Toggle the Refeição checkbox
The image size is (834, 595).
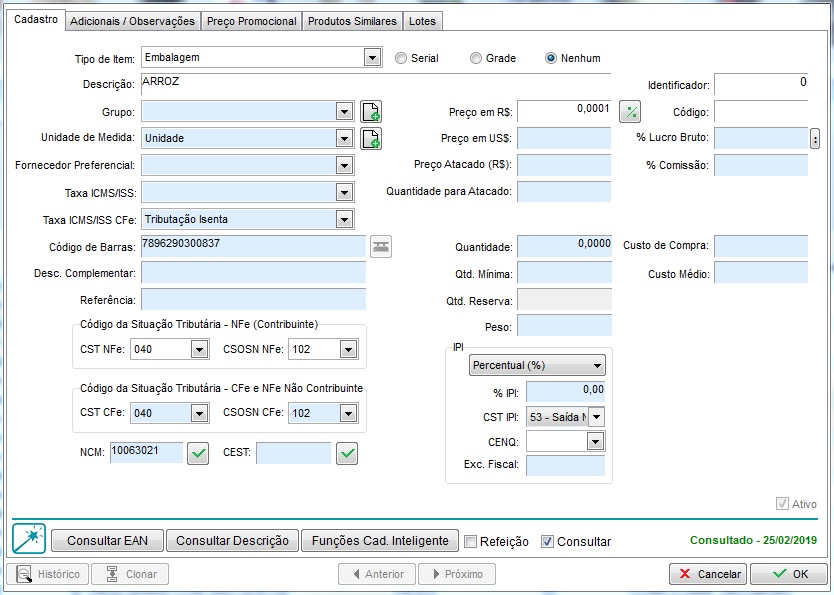[x=470, y=541]
